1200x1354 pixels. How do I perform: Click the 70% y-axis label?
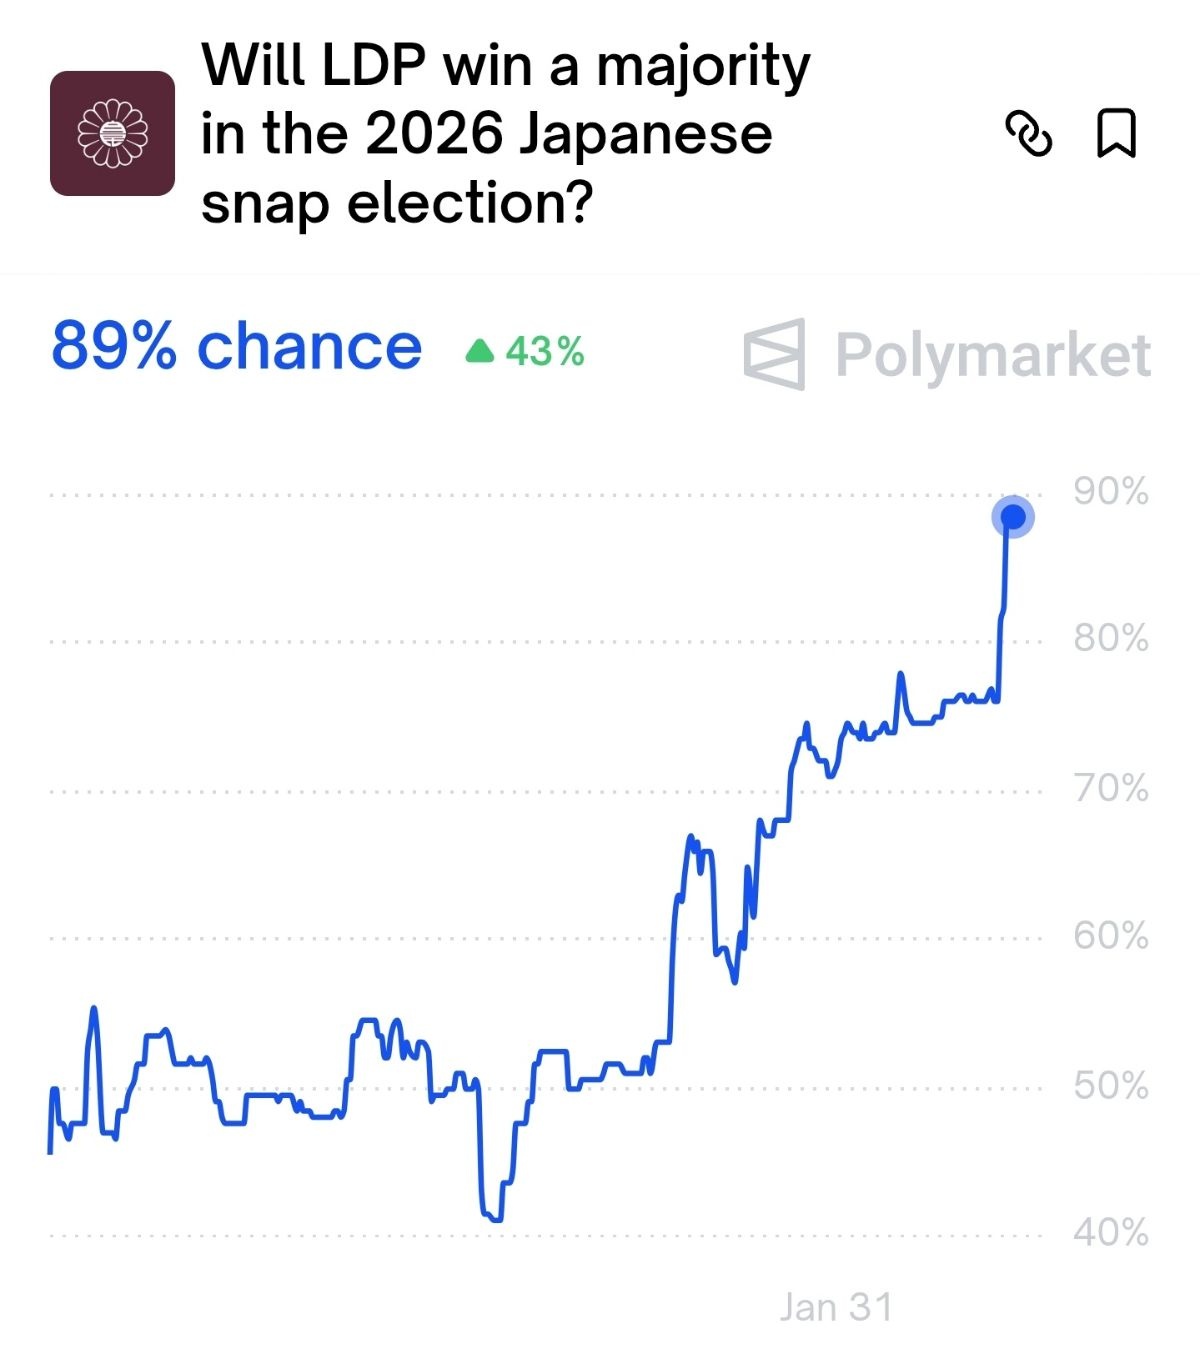[1111, 789]
